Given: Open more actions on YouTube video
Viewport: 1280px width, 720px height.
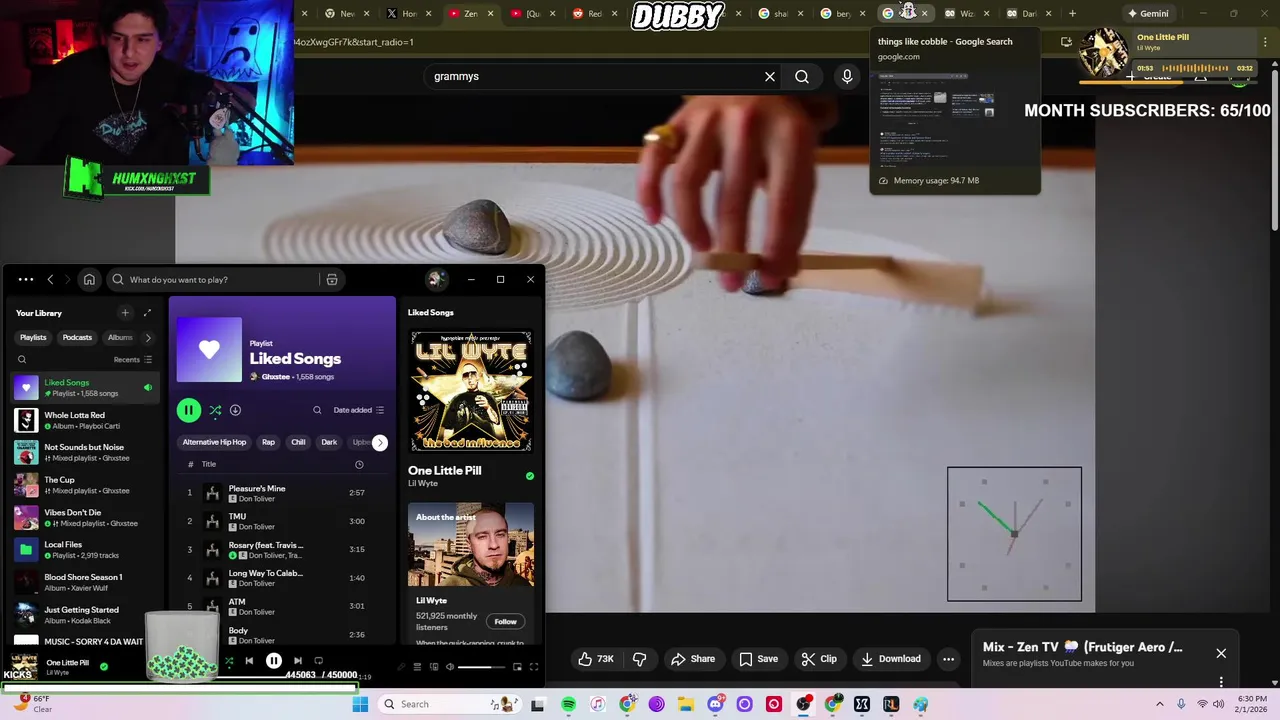Looking at the screenshot, I should 948,659.
